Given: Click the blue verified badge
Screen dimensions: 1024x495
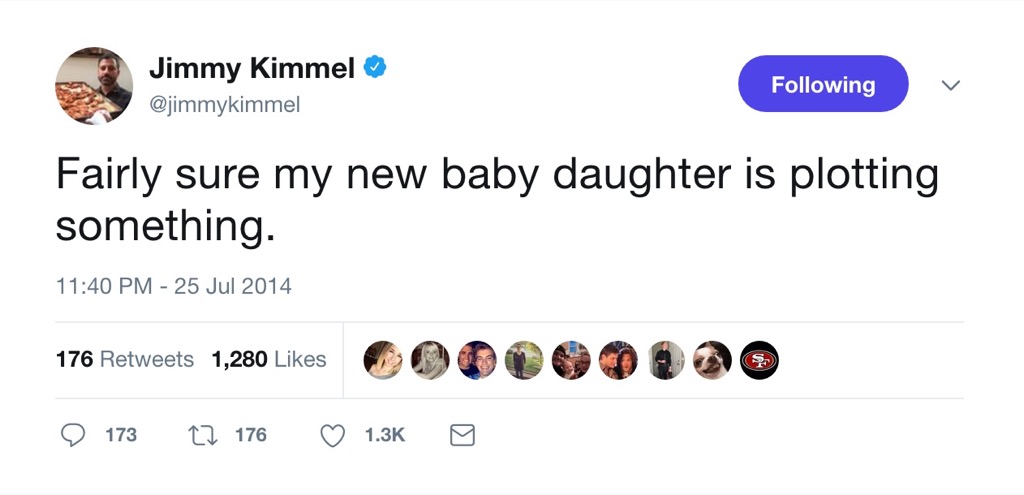Looking at the screenshot, I should click(x=375, y=68).
